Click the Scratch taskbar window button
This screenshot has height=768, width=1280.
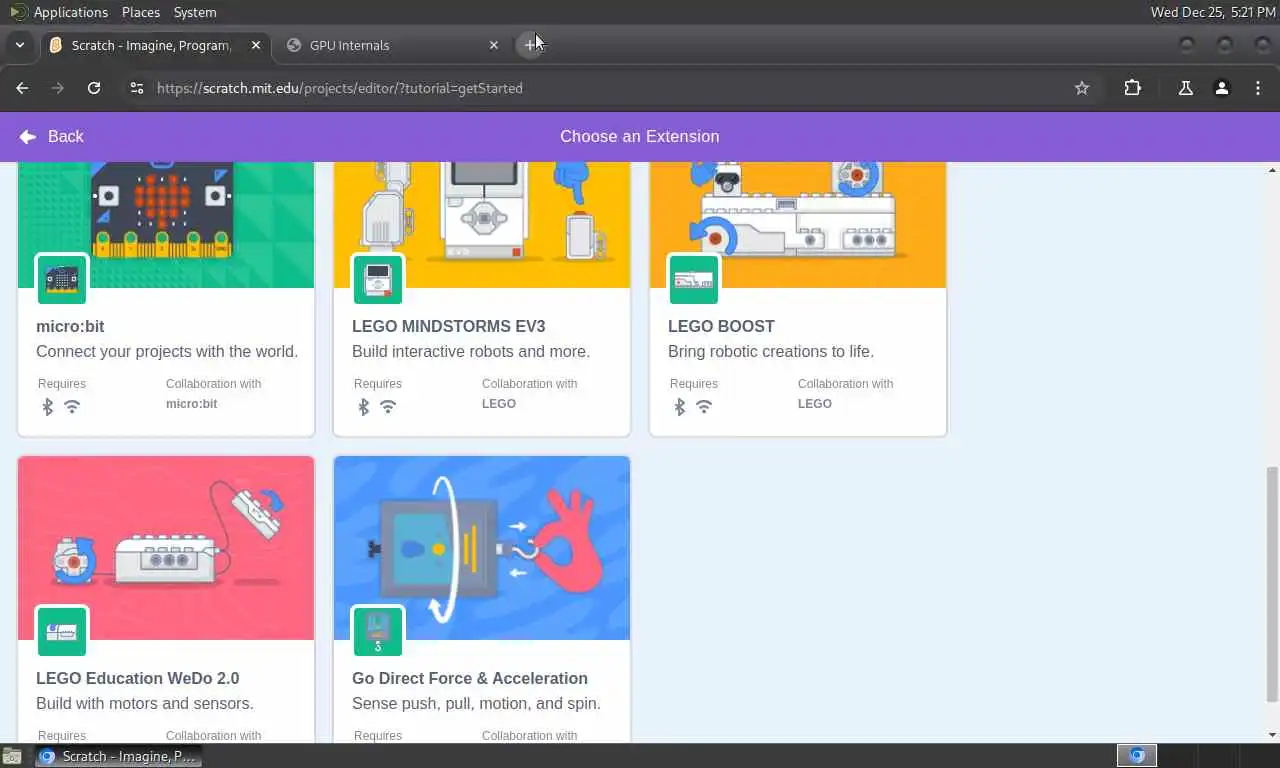point(119,756)
